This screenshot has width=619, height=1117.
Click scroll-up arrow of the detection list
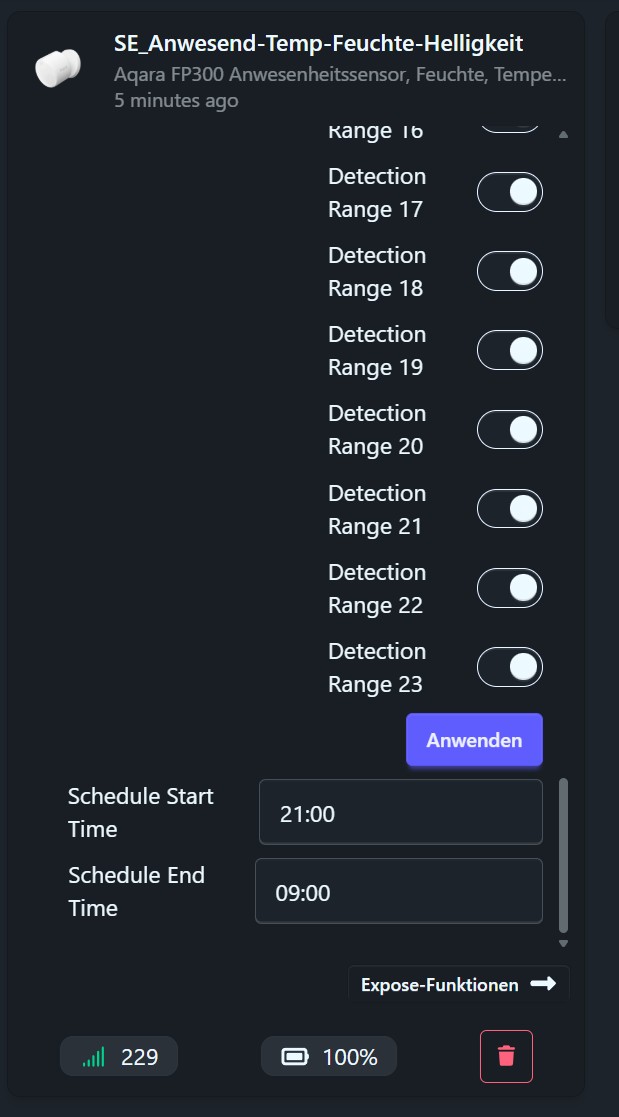(563, 135)
